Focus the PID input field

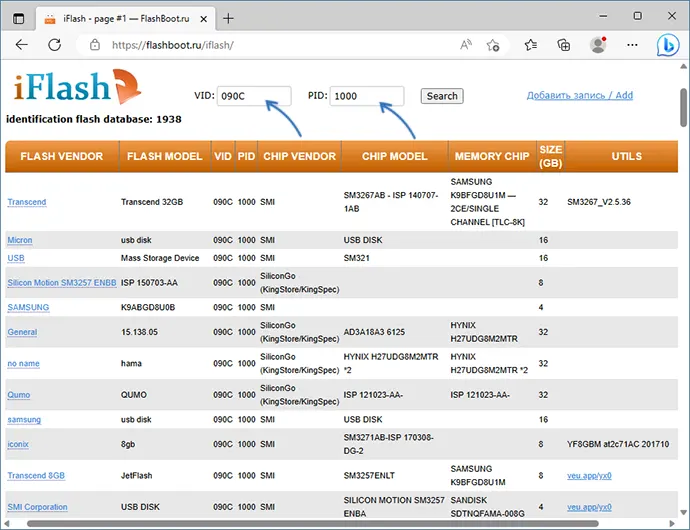coord(367,96)
